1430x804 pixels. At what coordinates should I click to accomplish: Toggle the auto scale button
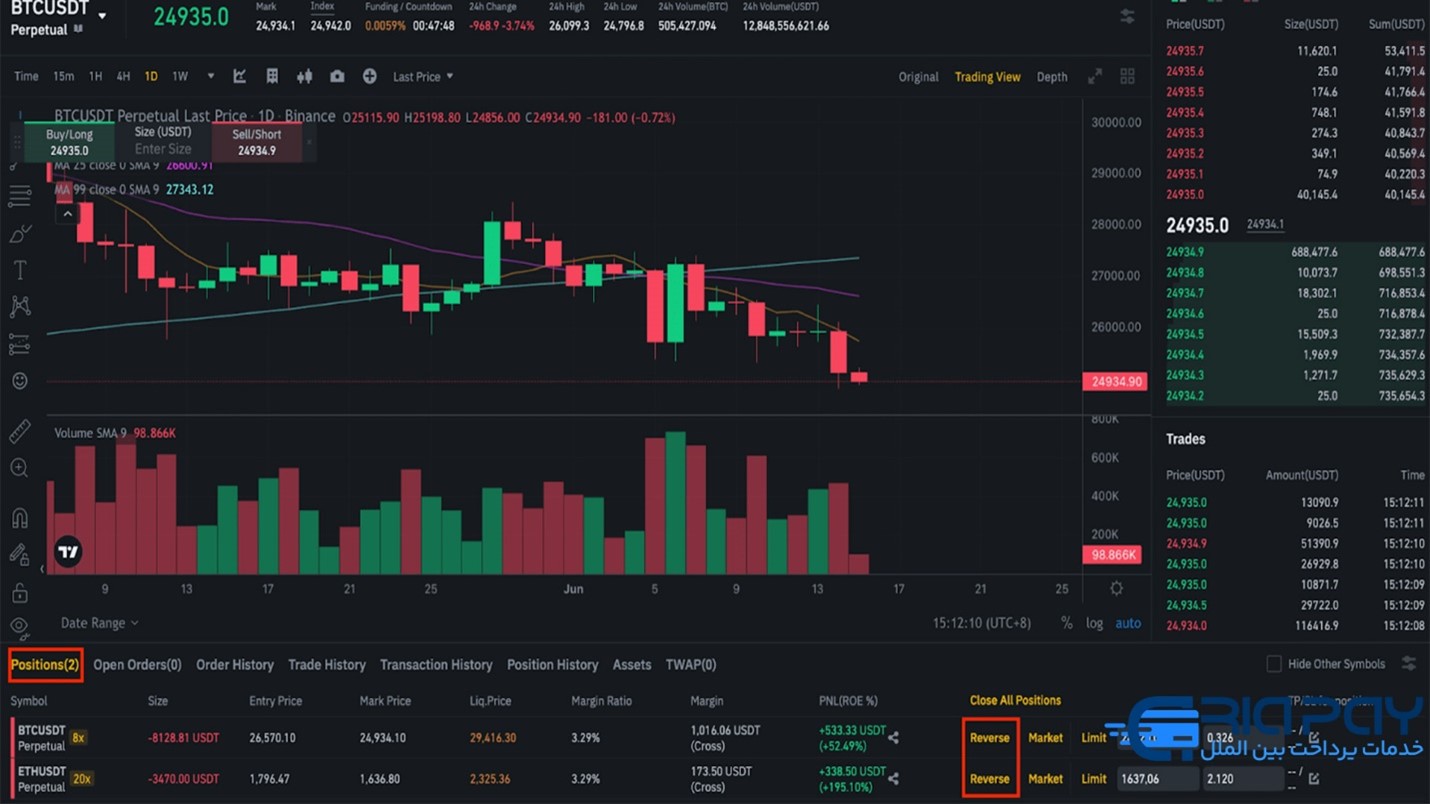click(x=1128, y=623)
